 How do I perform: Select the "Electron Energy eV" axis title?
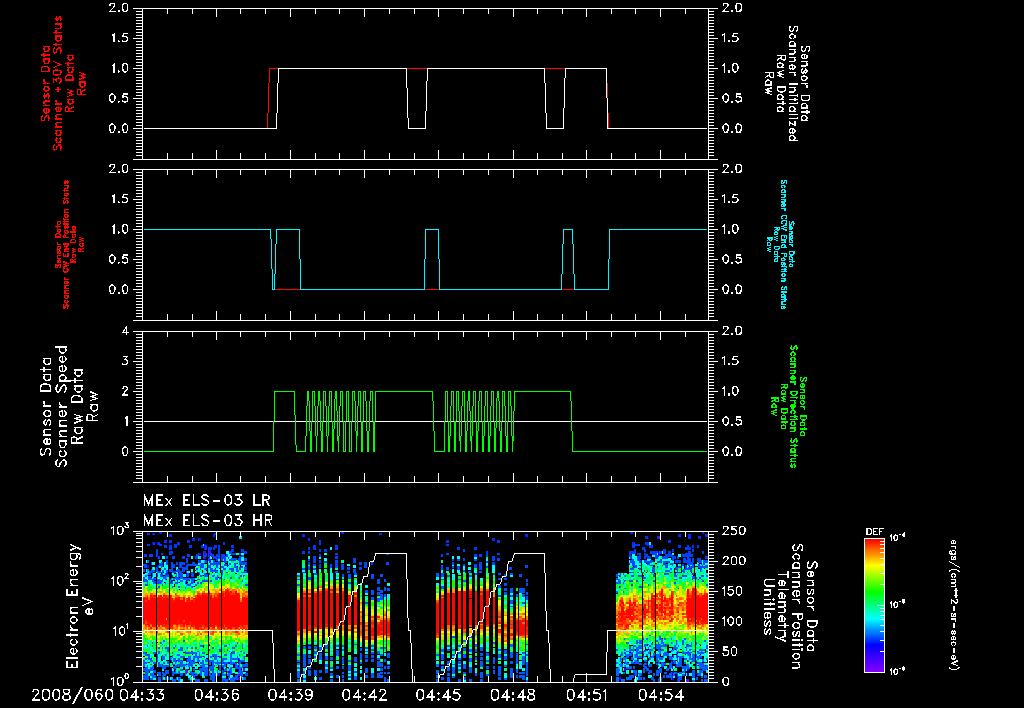tap(81, 606)
